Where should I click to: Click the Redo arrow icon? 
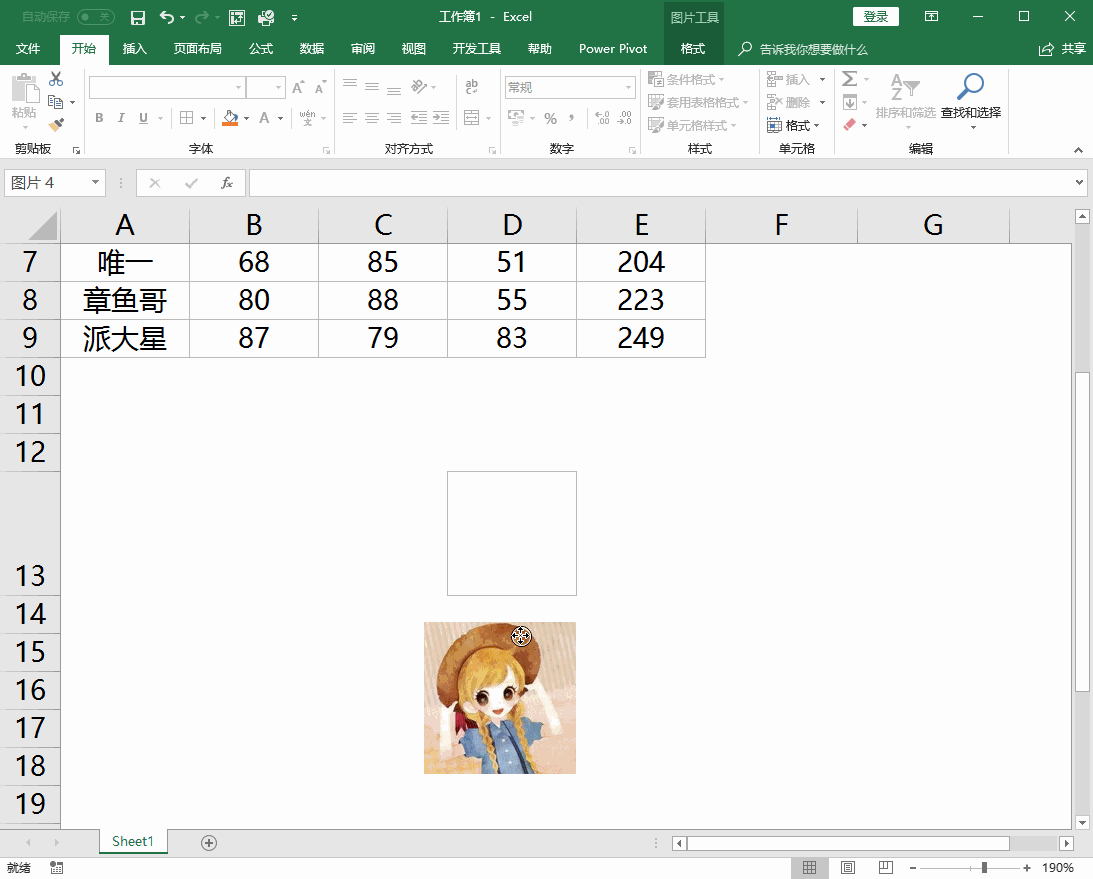tap(201, 17)
